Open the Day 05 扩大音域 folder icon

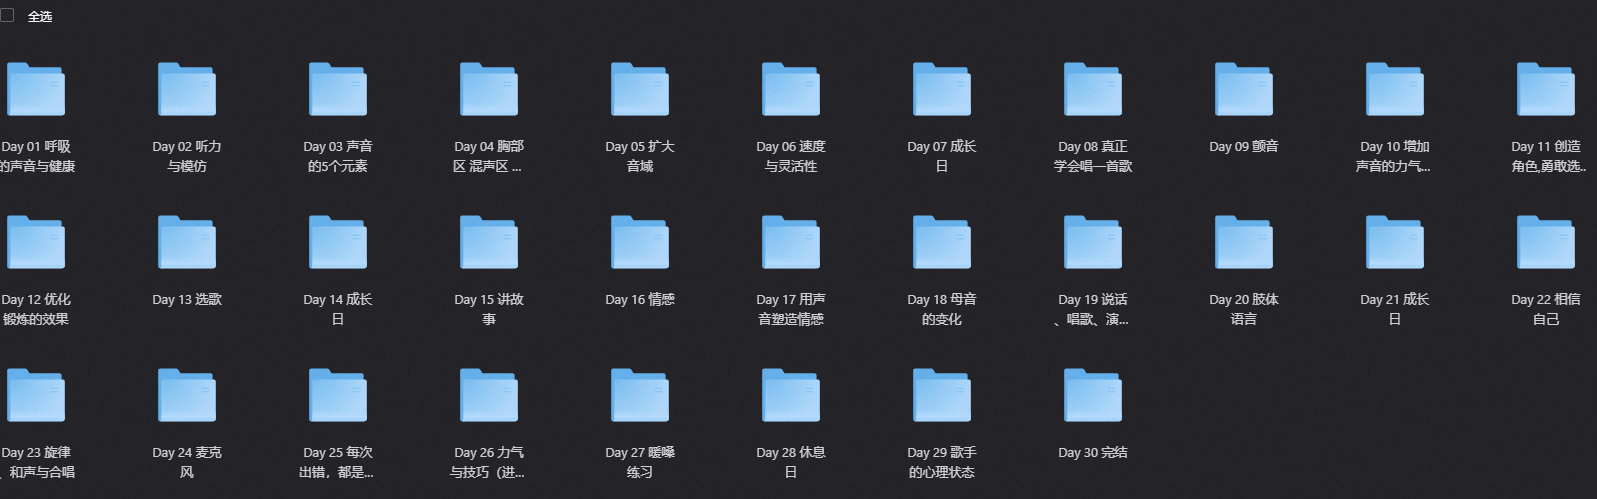click(x=640, y=89)
